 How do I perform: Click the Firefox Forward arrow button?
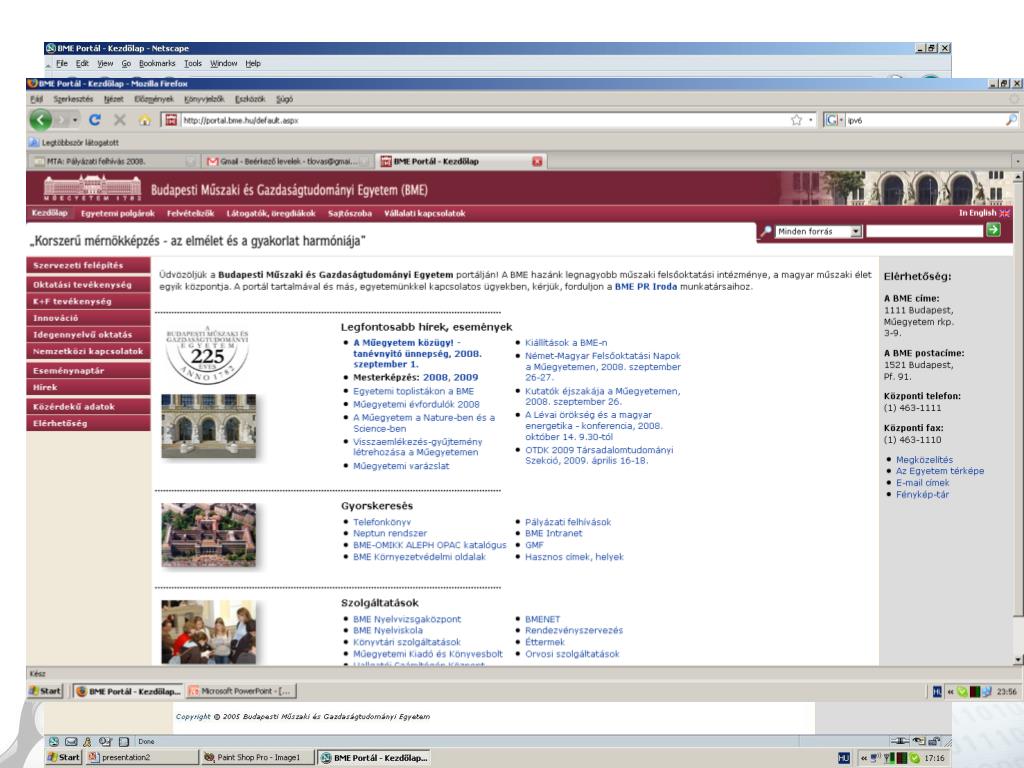tap(61, 120)
